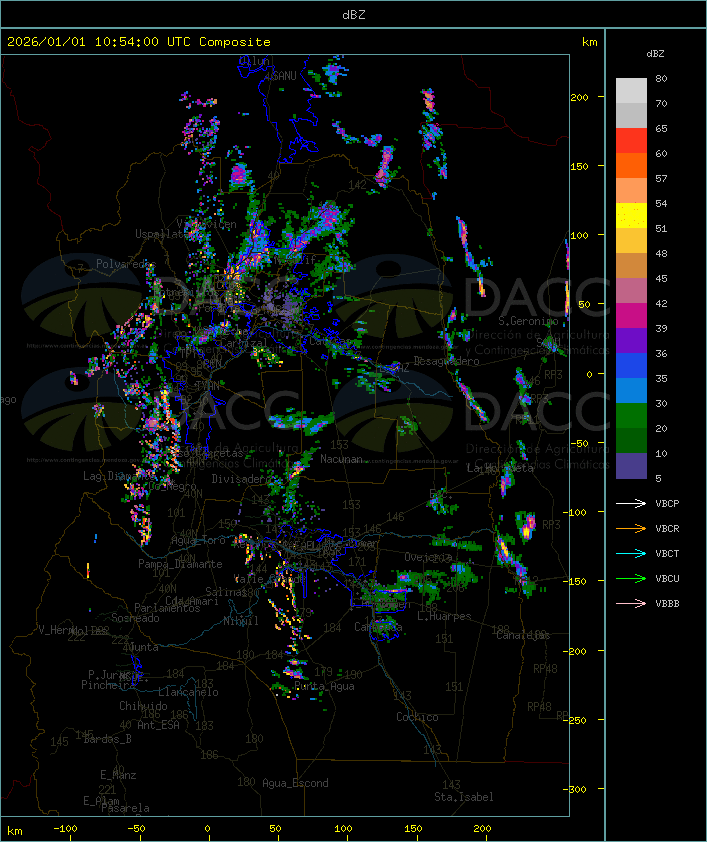Click the dBZ title at top center

[x=354, y=14]
